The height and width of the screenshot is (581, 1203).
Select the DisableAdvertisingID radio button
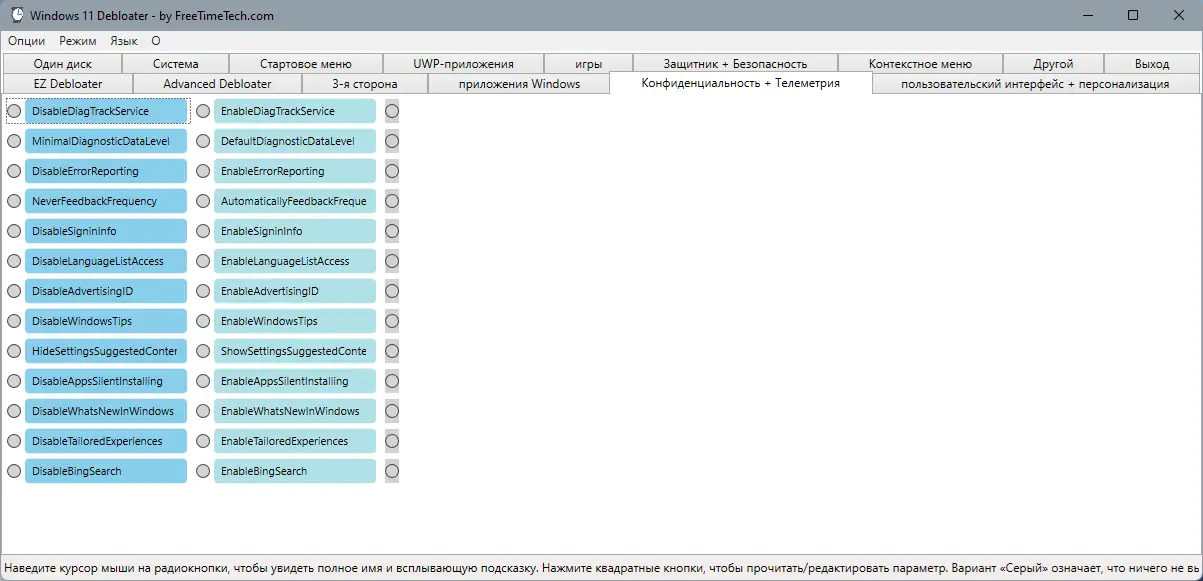[14, 291]
